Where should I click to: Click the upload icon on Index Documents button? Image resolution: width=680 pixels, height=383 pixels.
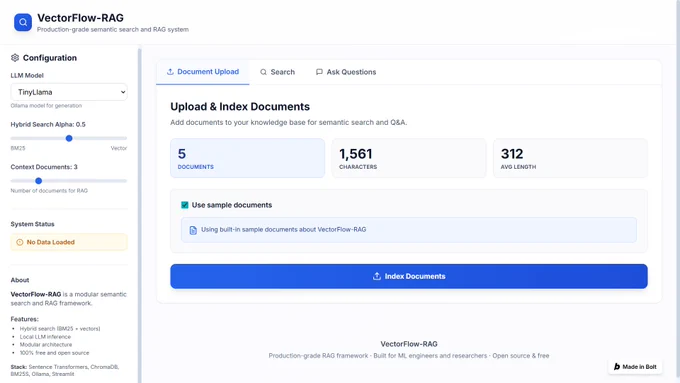click(x=377, y=276)
